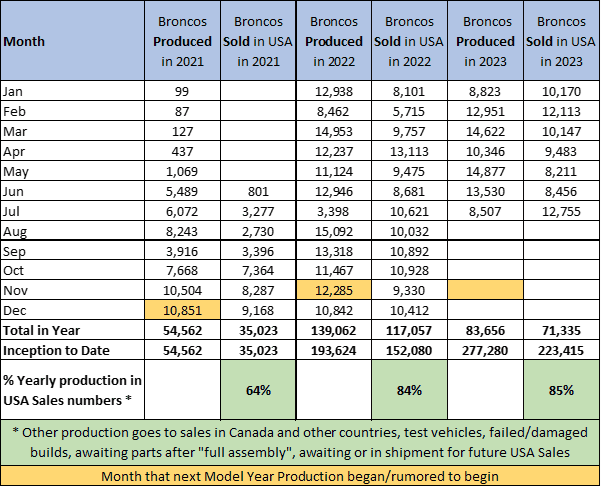
Task: Click the 'Other production goes to sales' footnote
Action: (x=300, y=443)
